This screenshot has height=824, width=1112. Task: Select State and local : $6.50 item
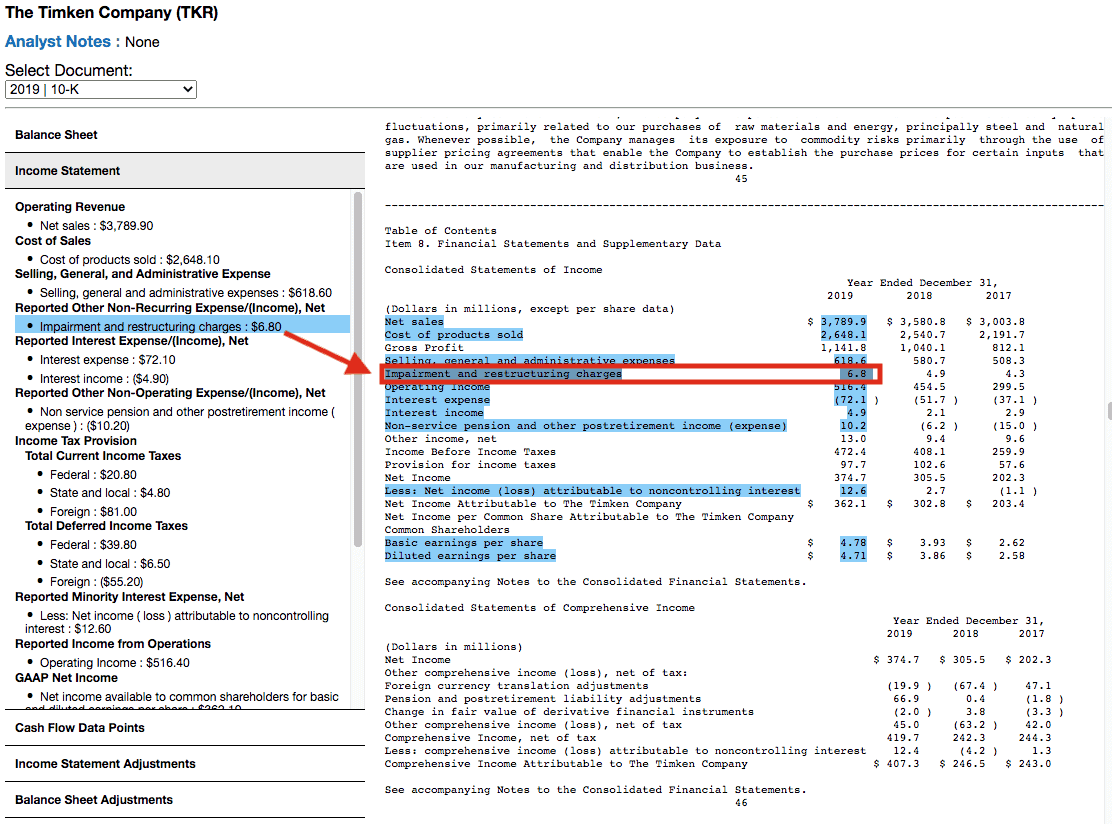coord(110,564)
